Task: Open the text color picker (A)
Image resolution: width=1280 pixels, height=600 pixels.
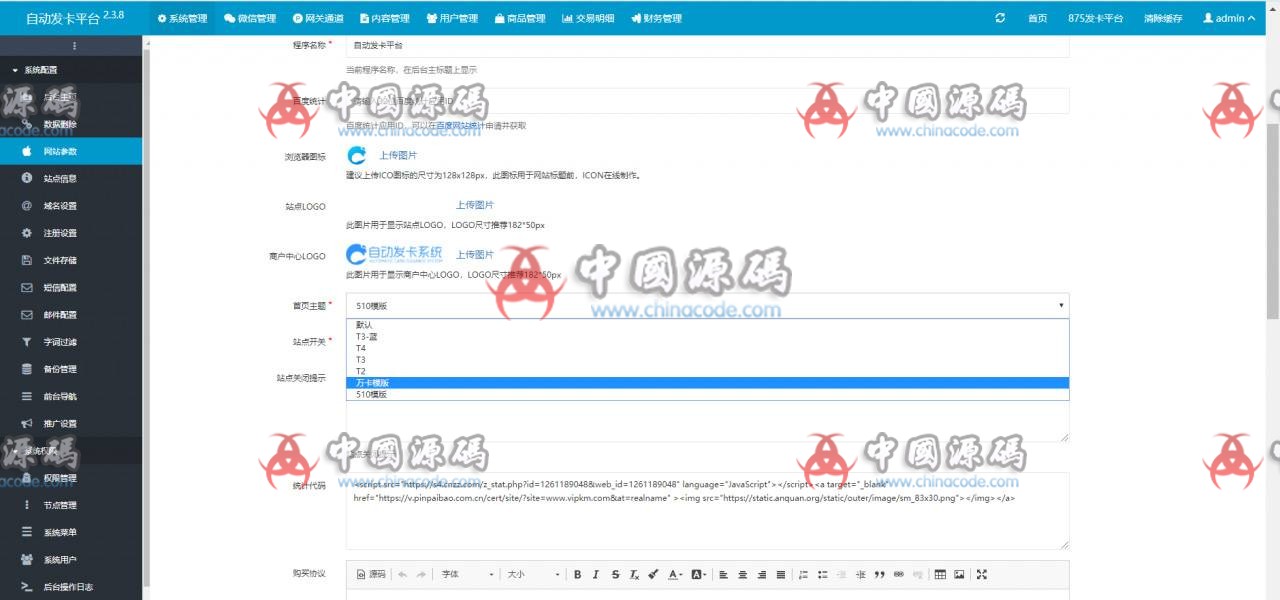Action: 675,574
